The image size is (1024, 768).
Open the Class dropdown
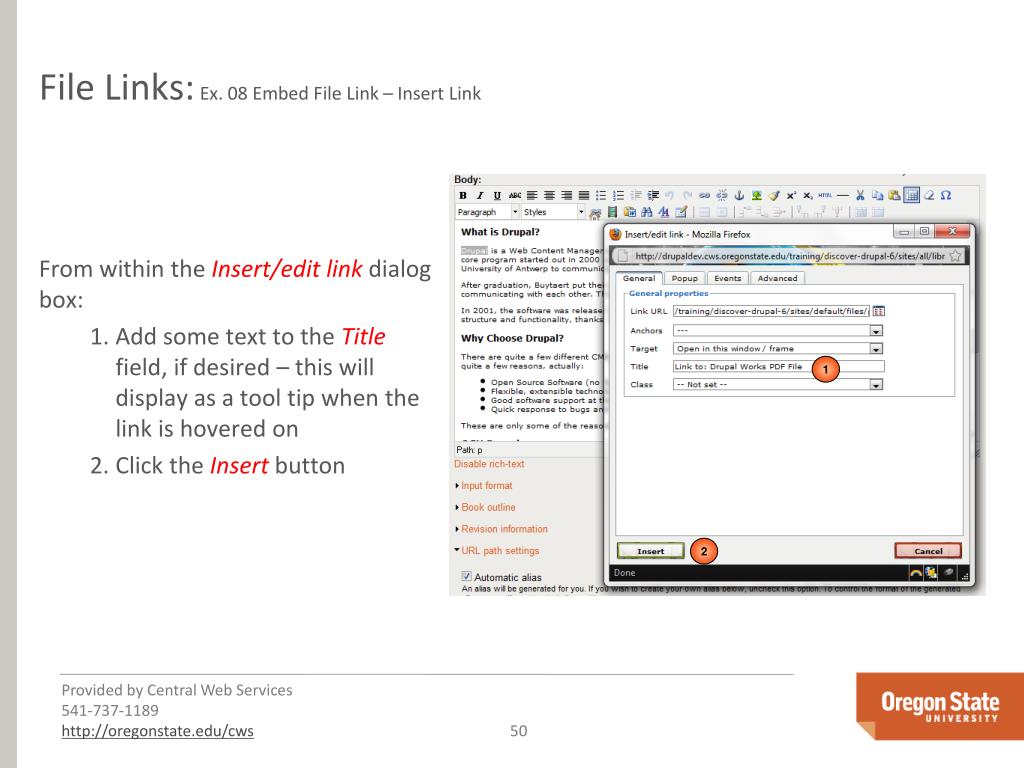click(x=778, y=385)
